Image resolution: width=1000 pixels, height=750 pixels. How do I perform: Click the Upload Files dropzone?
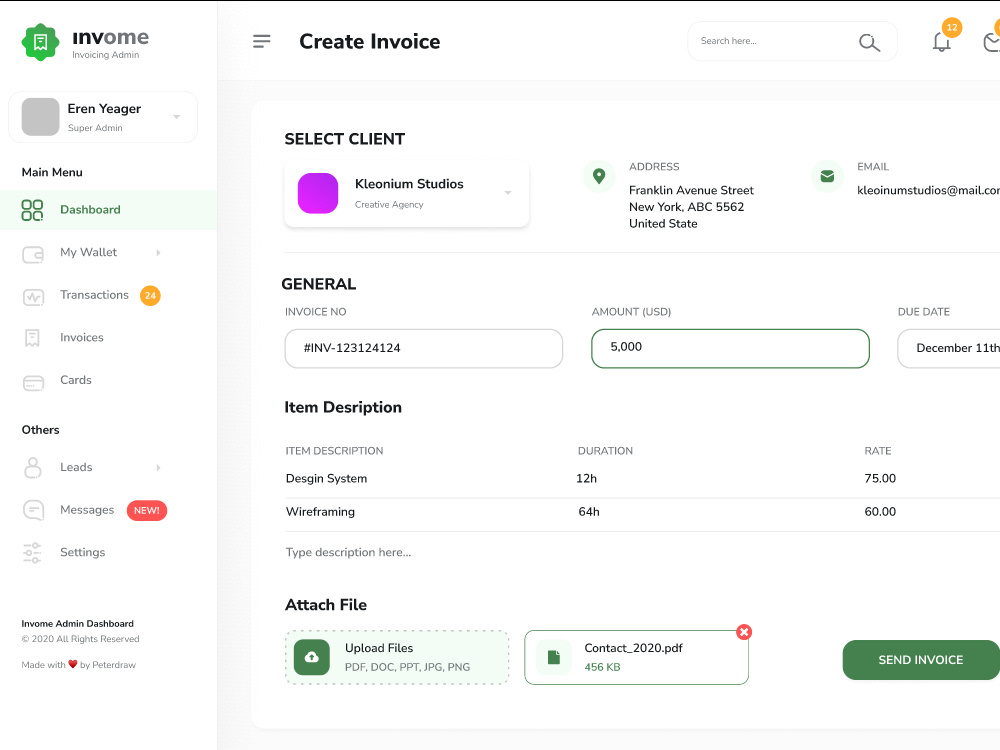coord(397,658)
